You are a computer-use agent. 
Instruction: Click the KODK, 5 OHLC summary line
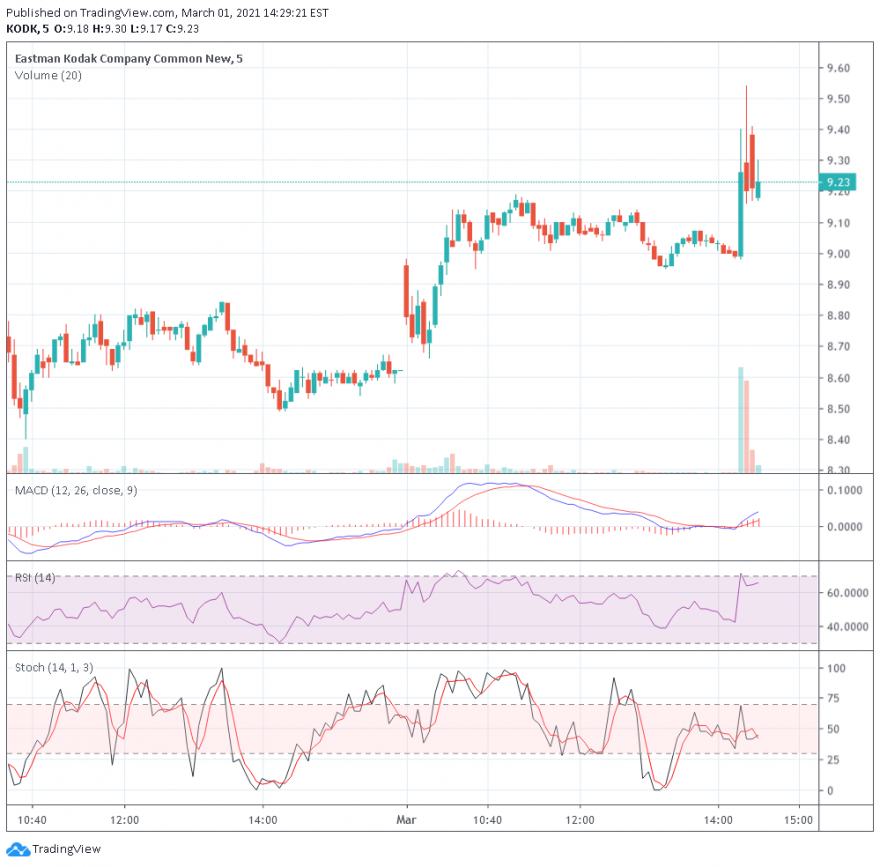click(103, 29)
